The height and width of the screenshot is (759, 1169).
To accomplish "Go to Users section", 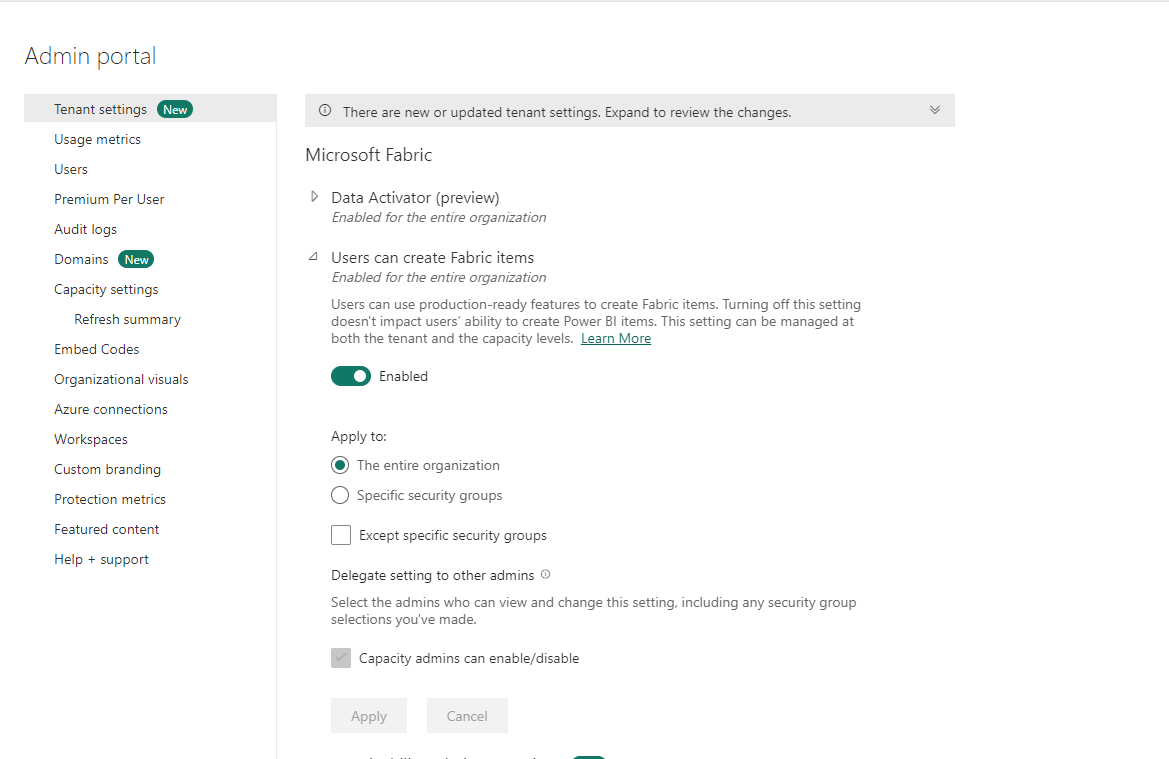I will (71, 169).
